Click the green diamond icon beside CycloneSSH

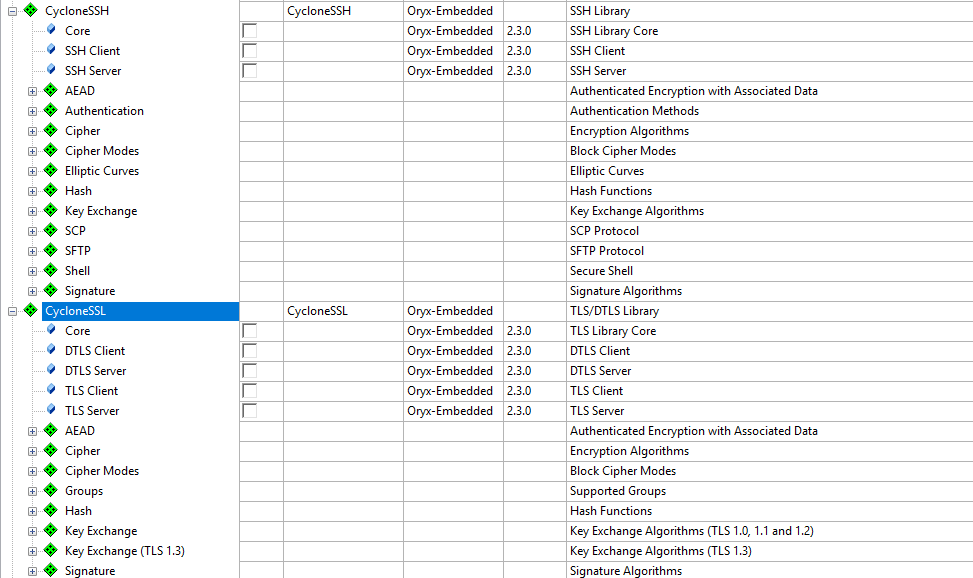point(30,11)
